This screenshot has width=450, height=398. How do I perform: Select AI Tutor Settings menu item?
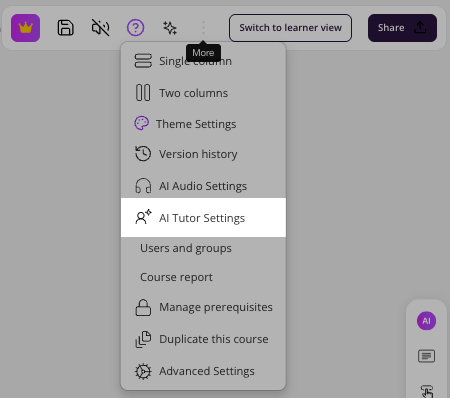(x=203, y=218)
